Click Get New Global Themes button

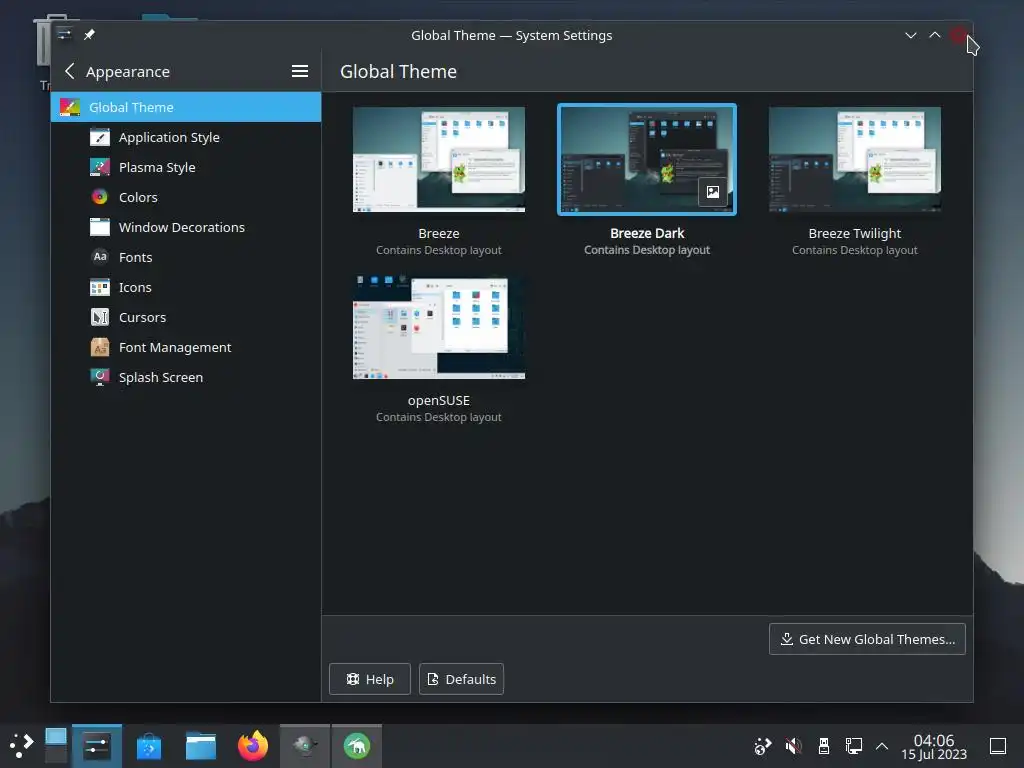867,639
